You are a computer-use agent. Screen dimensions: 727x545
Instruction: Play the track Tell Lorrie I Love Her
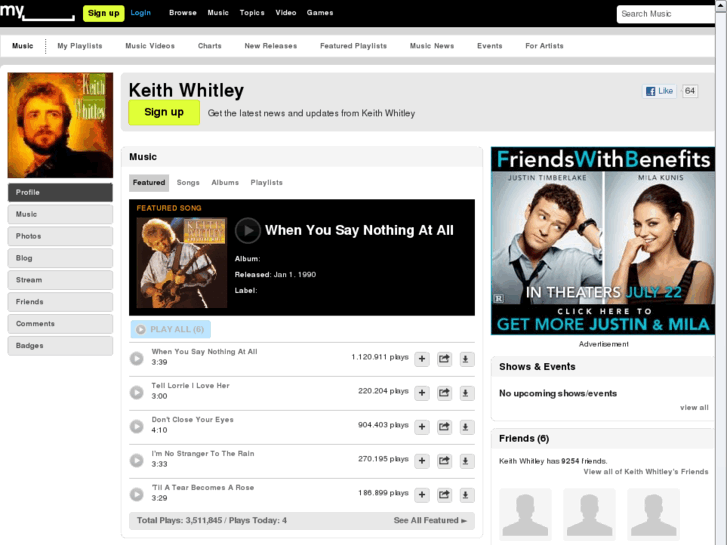pyautogui.click(x=136, y=392)
